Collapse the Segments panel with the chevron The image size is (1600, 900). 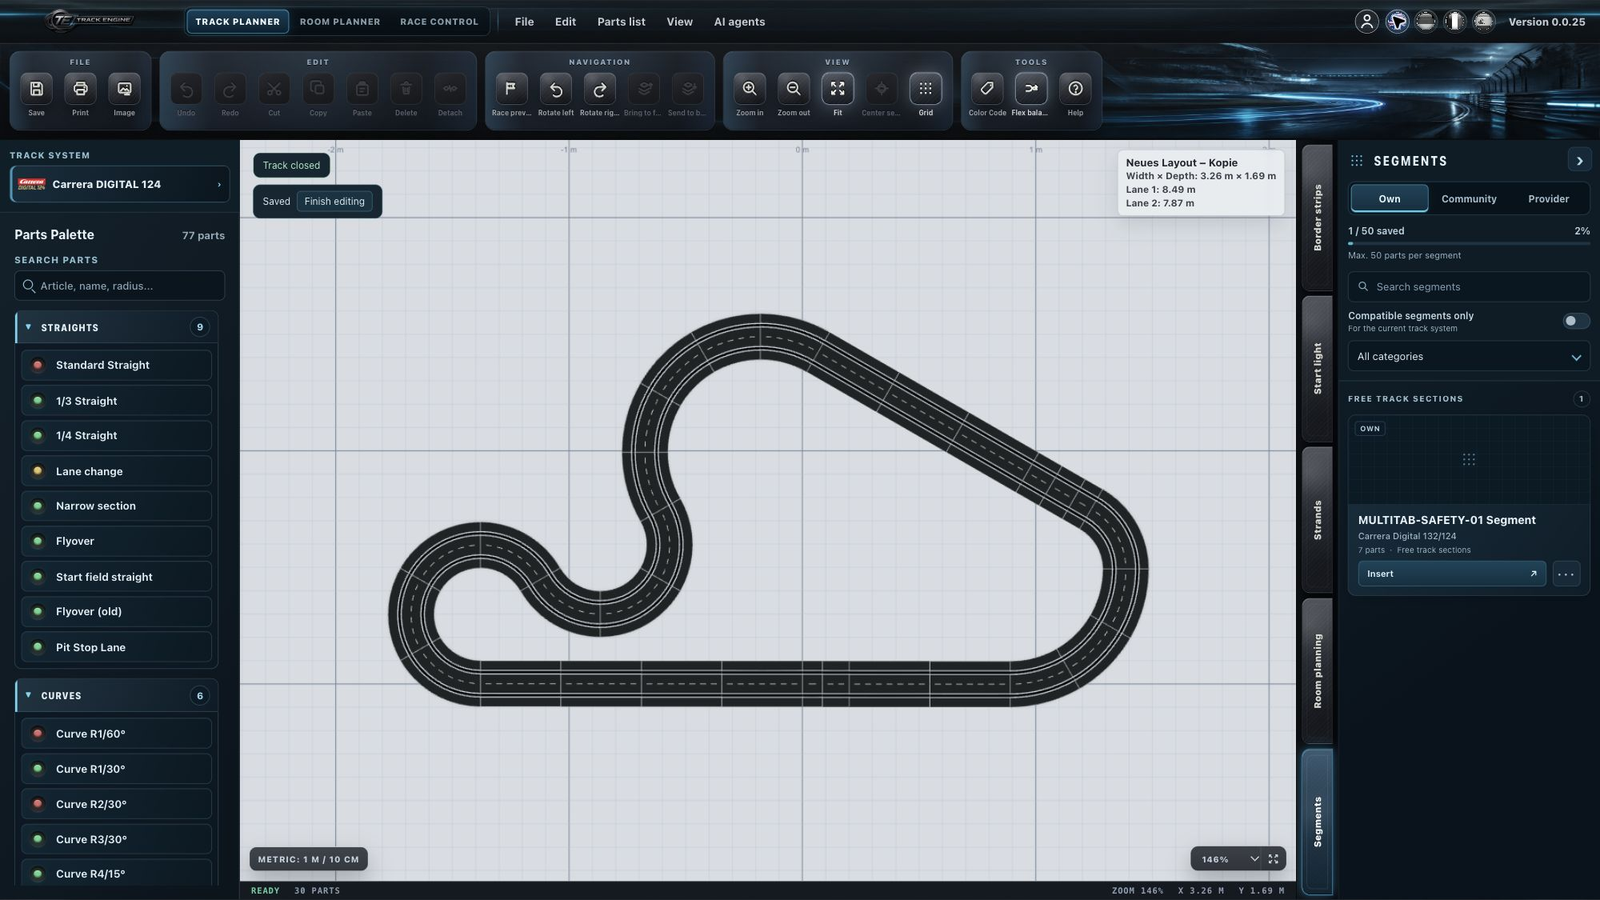pos(1579,161)
